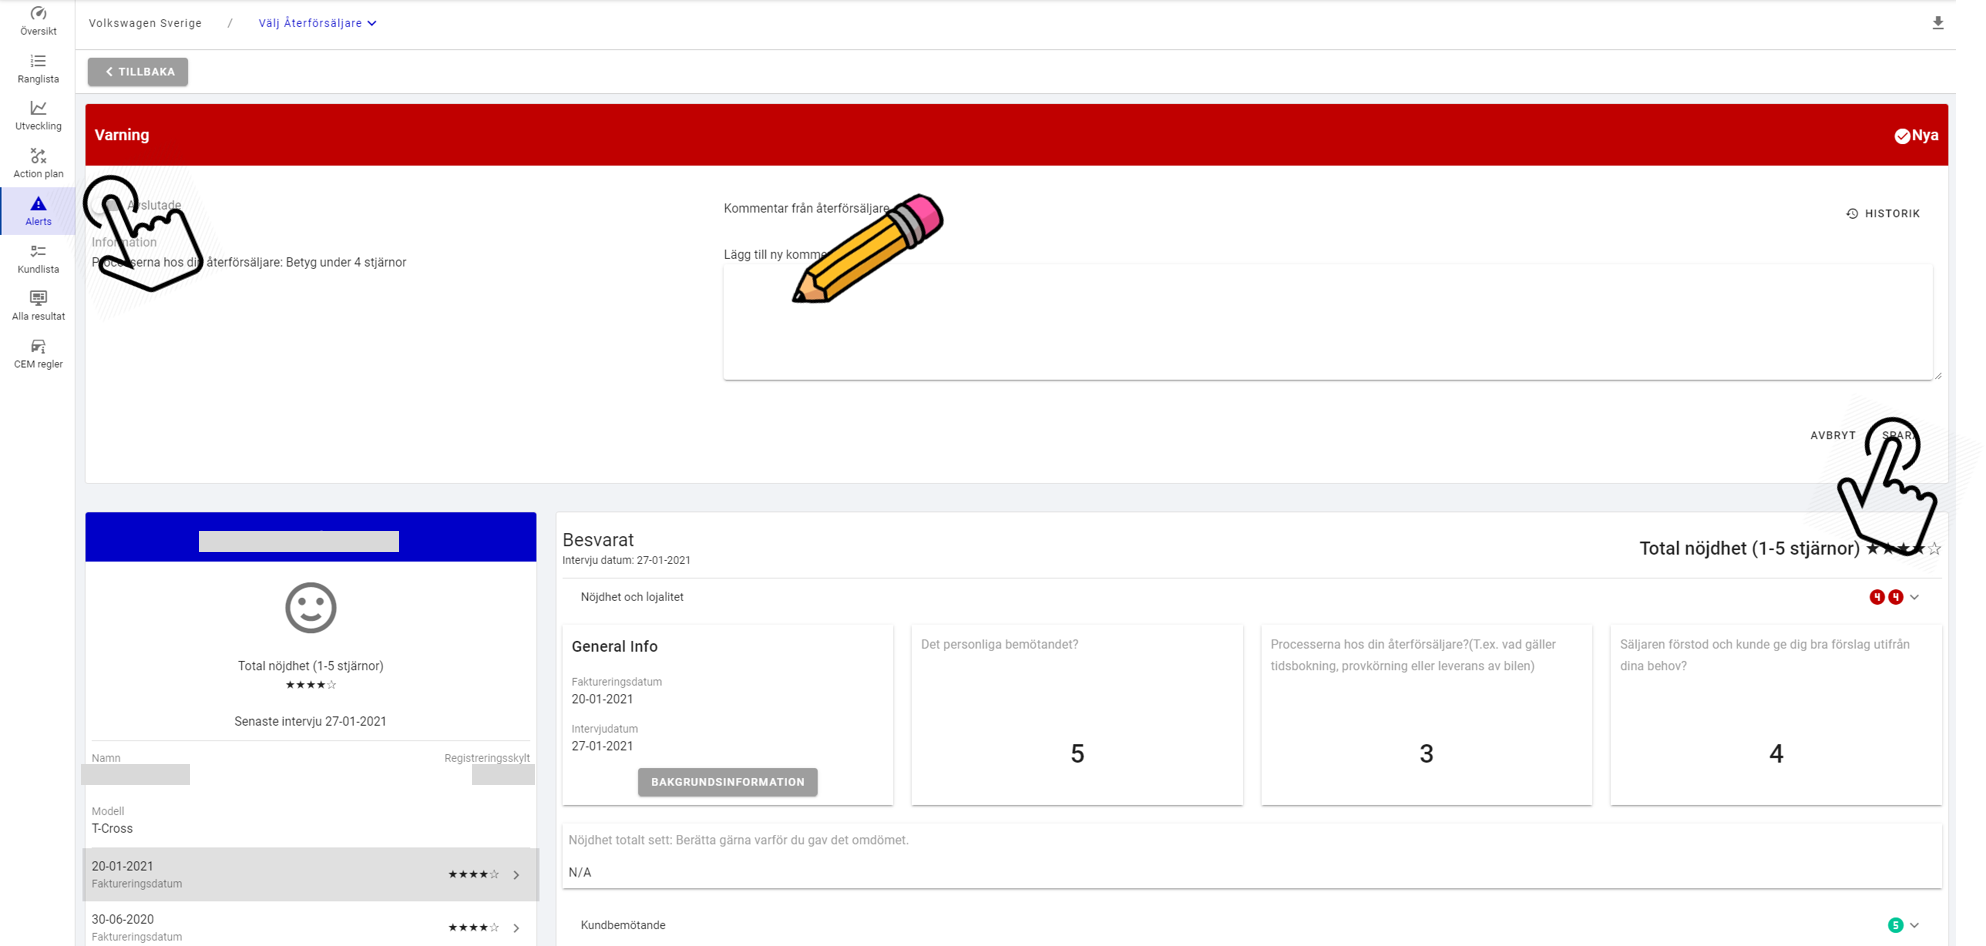Click the Säljaren förstod score card
1986x946 pixels.
(1776, 715)
